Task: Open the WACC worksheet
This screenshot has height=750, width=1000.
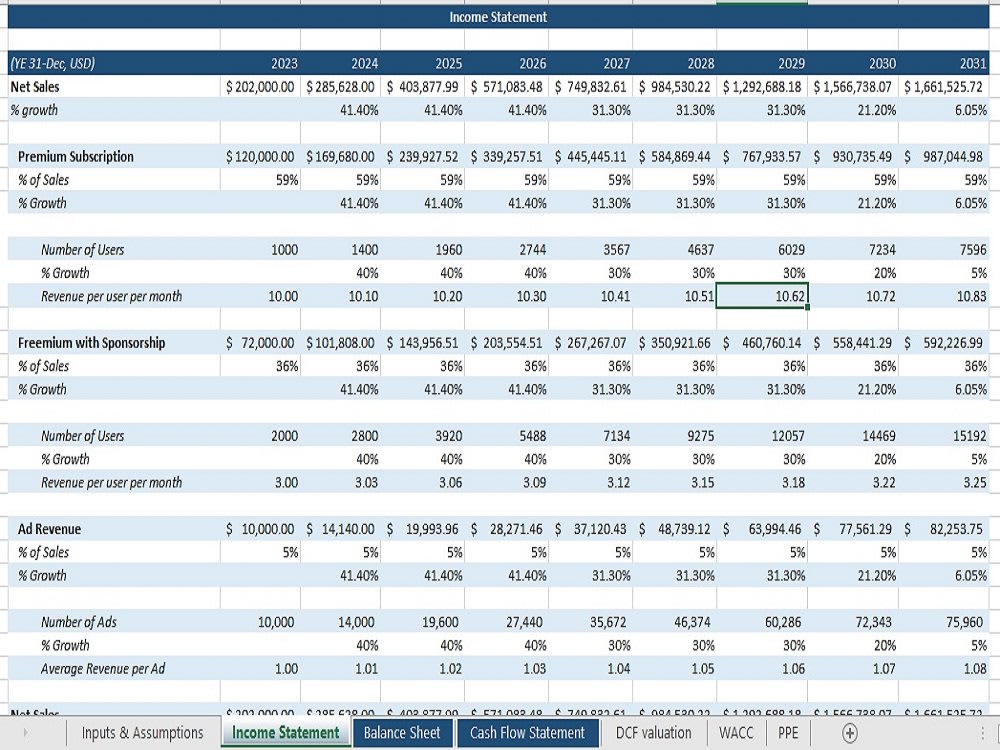Action: click(x=736, y=732)
